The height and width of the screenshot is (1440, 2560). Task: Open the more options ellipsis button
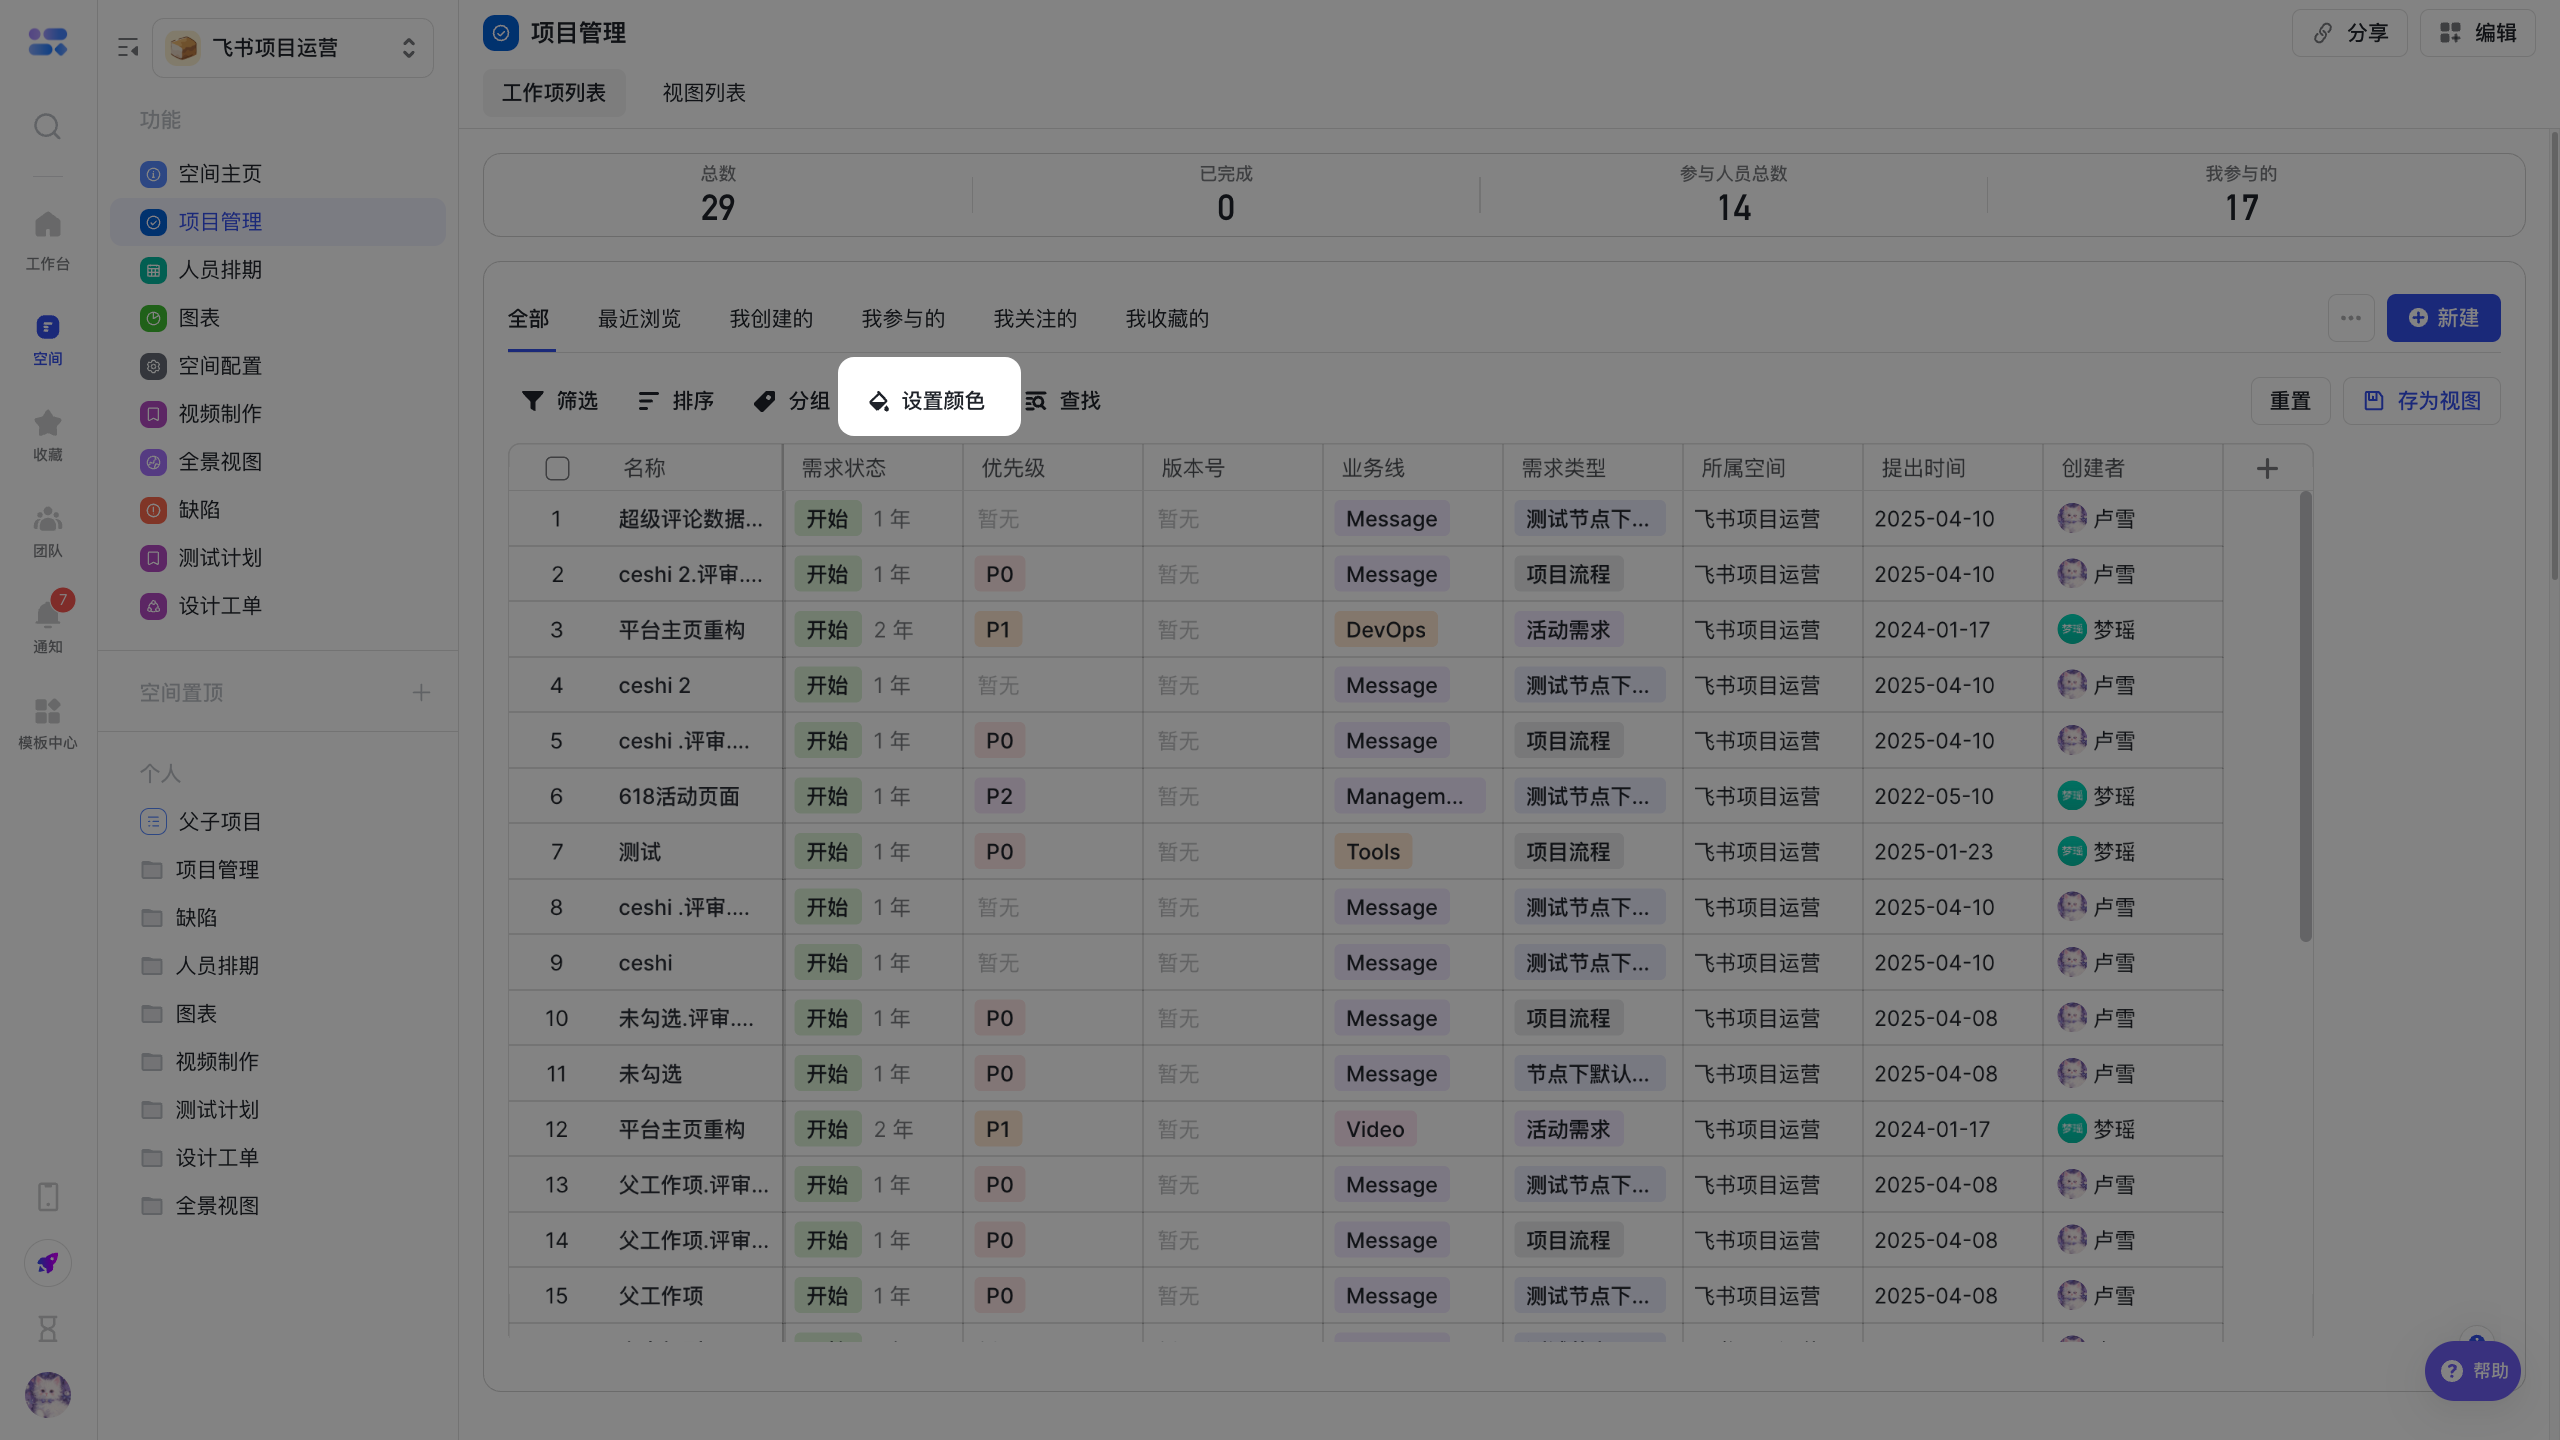2351,318
